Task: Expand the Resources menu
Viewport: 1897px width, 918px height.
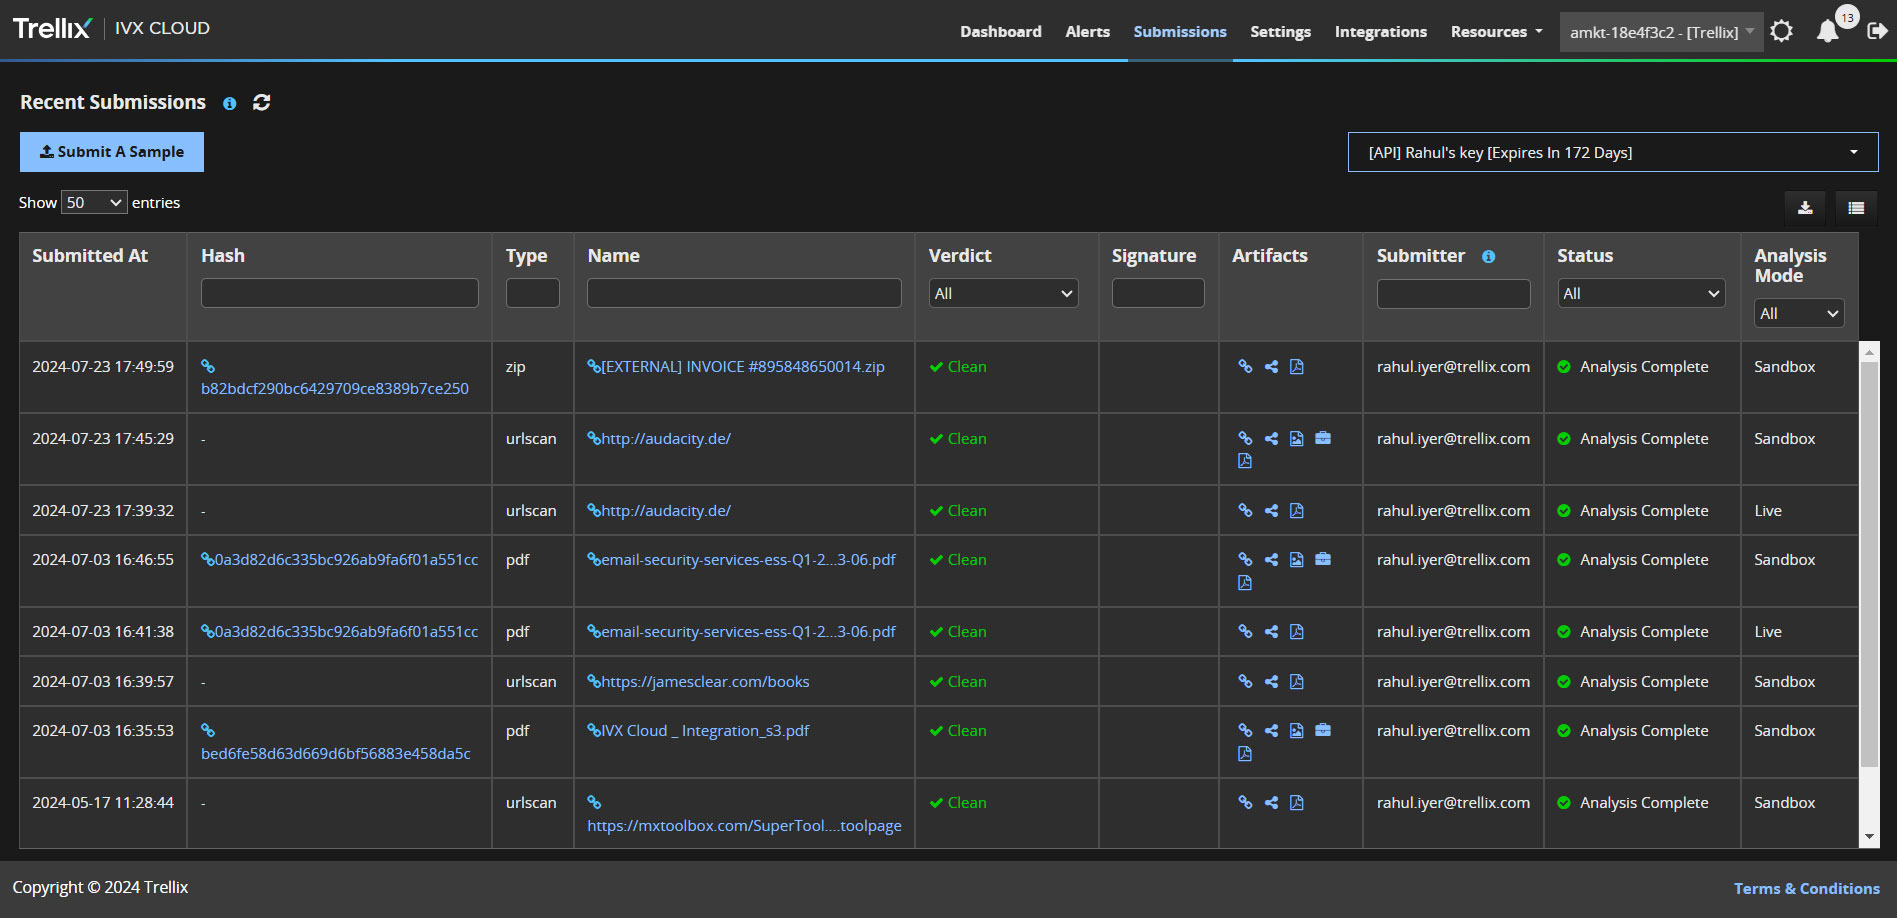Action: (x=1496, y=32)
